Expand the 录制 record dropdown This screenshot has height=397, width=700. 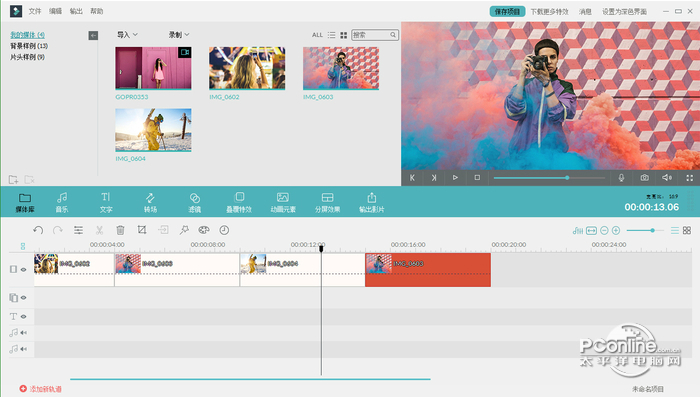coord(179,35)
